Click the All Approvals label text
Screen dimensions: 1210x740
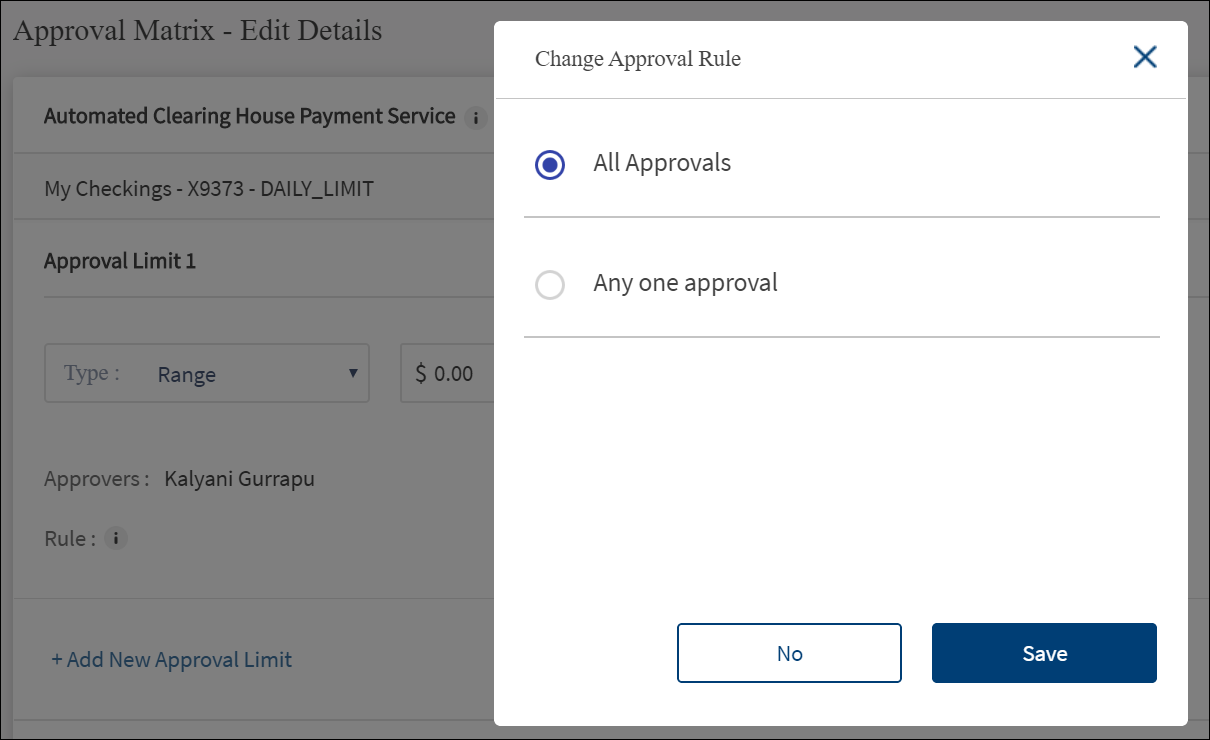pos(662,163)
